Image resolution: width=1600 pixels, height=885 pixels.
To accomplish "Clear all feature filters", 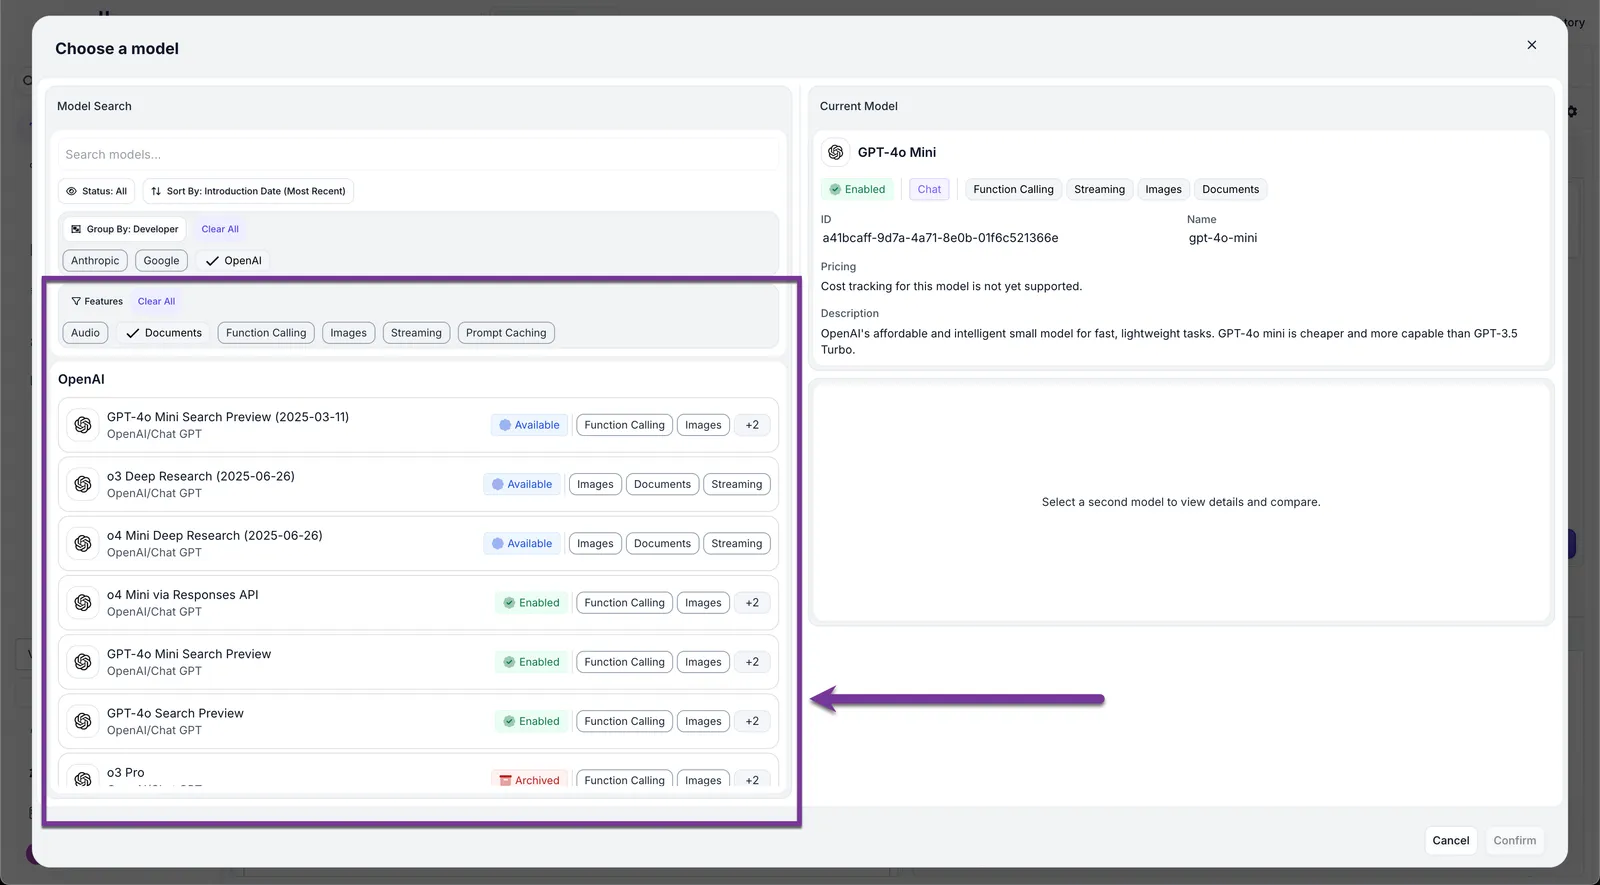I will click(156, 301).
